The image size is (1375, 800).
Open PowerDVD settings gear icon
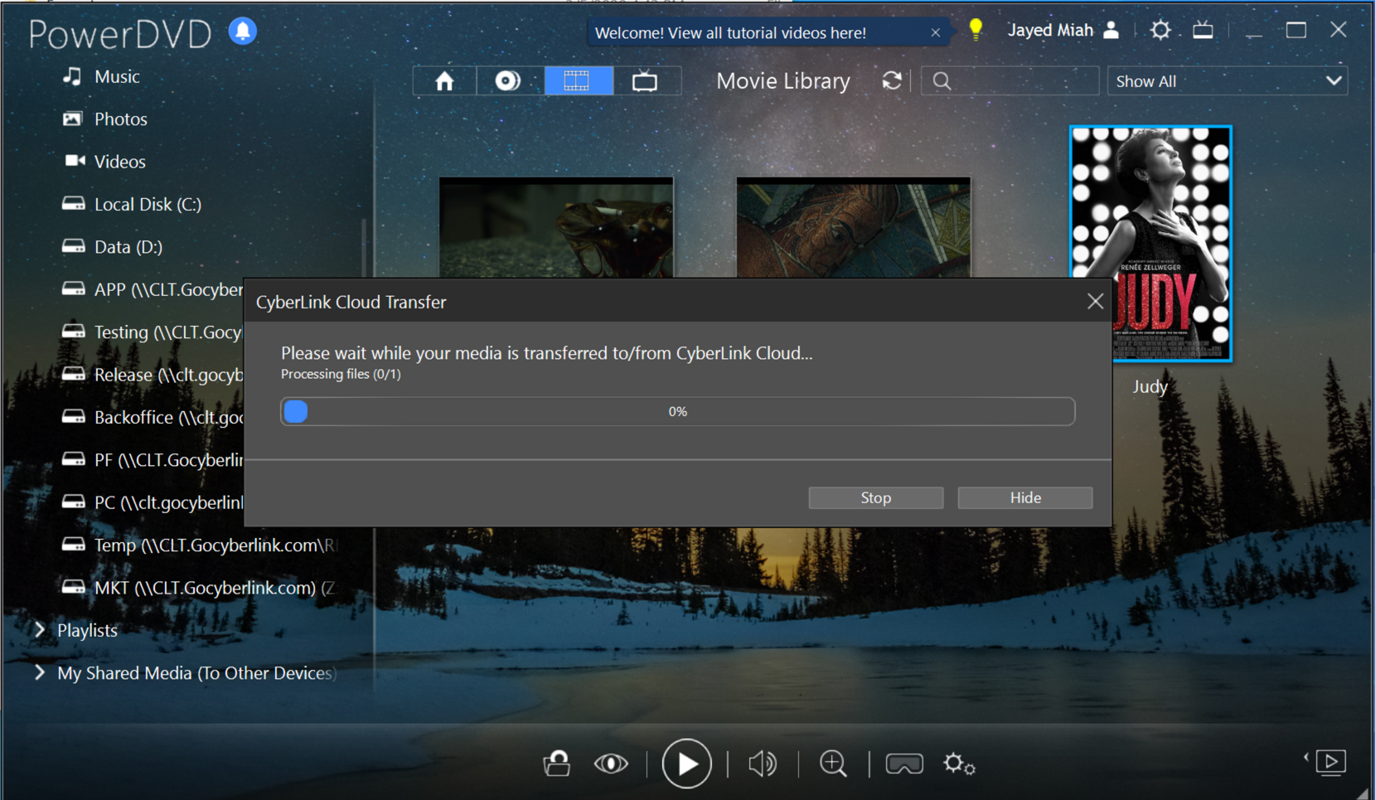coord(1160,30)
